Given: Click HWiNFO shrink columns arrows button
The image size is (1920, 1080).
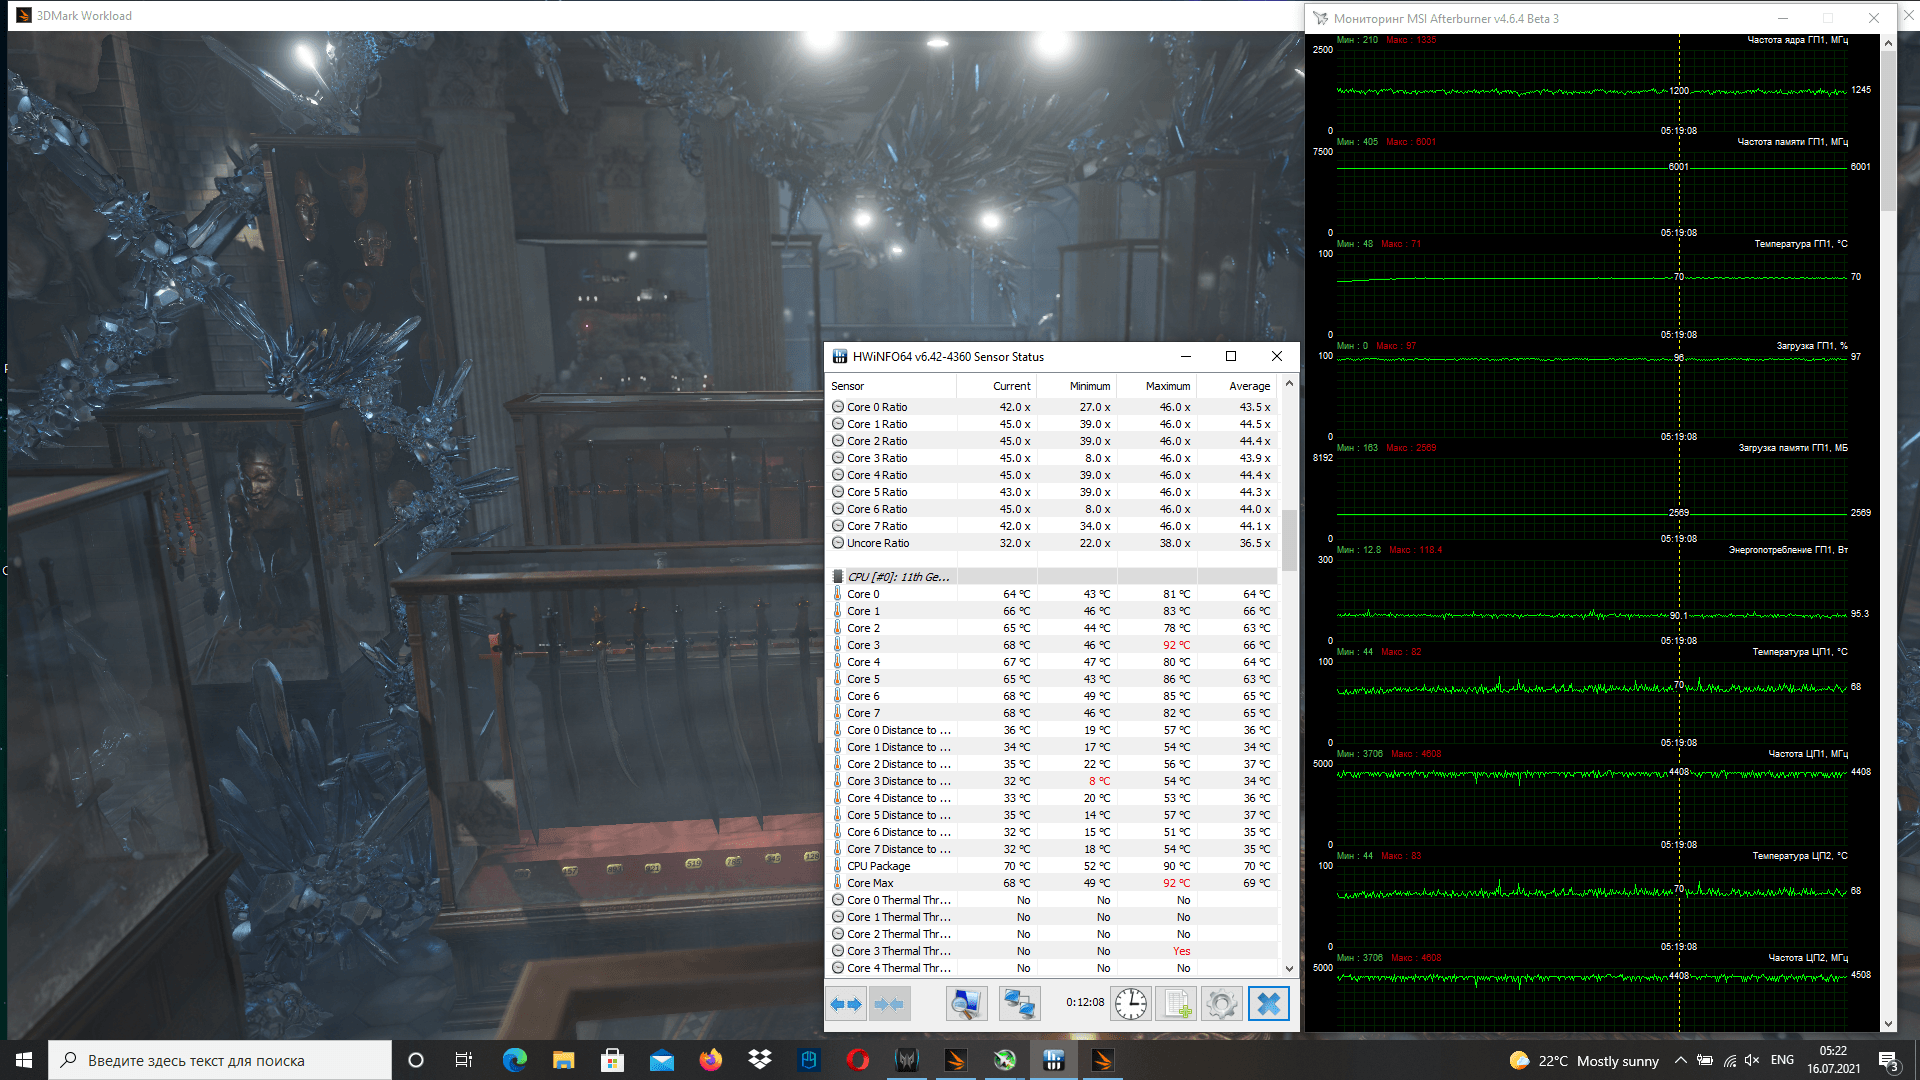Looking at the screenshot, I should click(889, 1003).
